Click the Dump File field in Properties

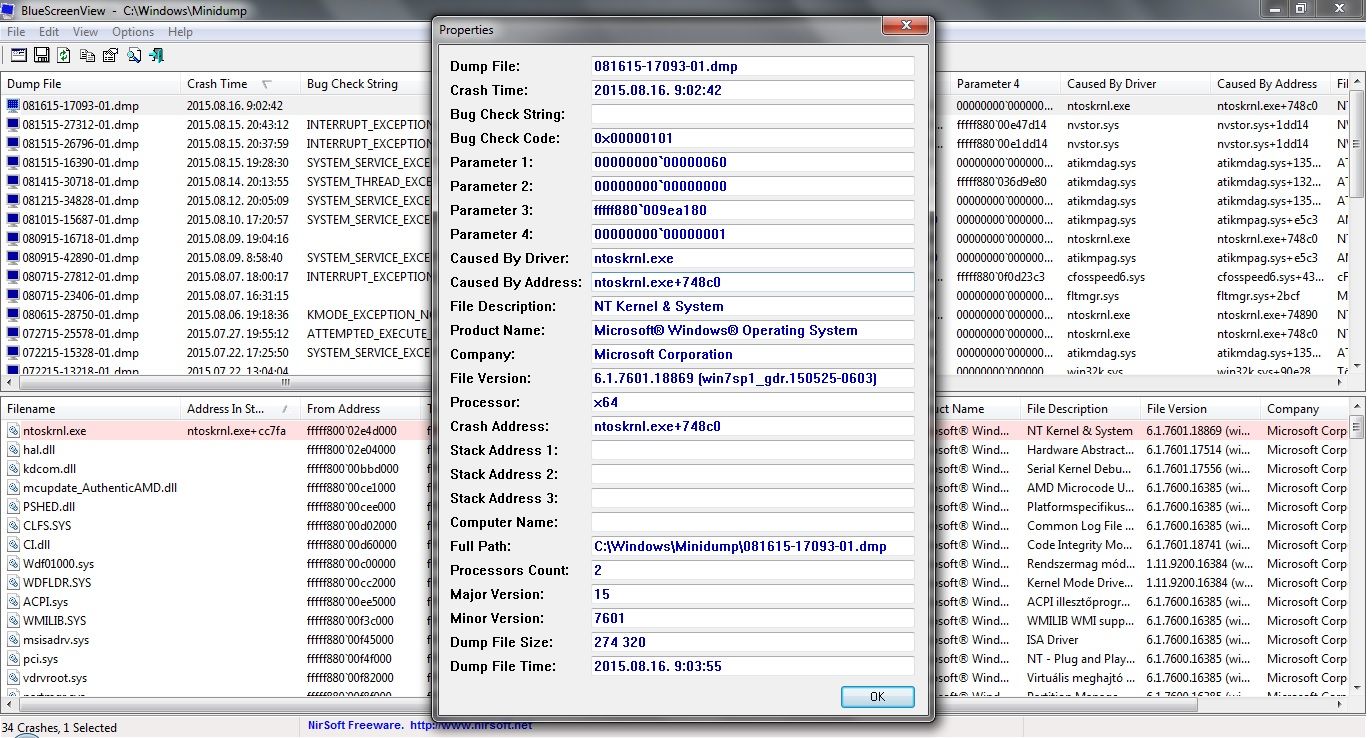point(752,66)
